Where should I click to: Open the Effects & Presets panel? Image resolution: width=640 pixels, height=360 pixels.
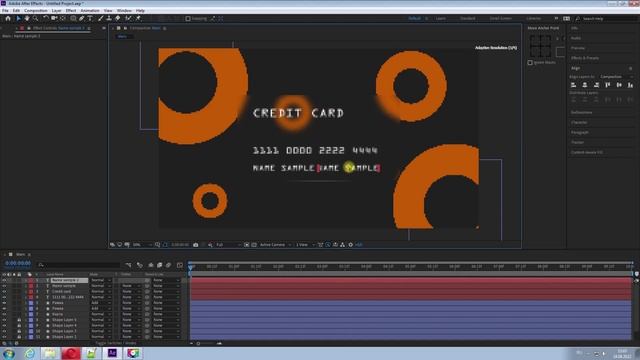(585, 58)
